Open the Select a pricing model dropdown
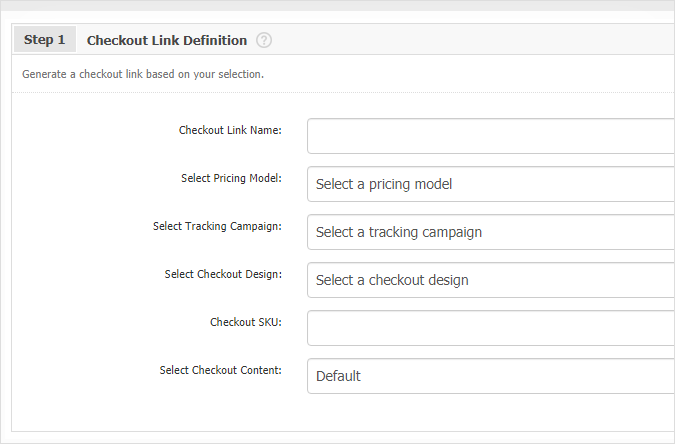This screenshot has height=444, width=675. 490,184
